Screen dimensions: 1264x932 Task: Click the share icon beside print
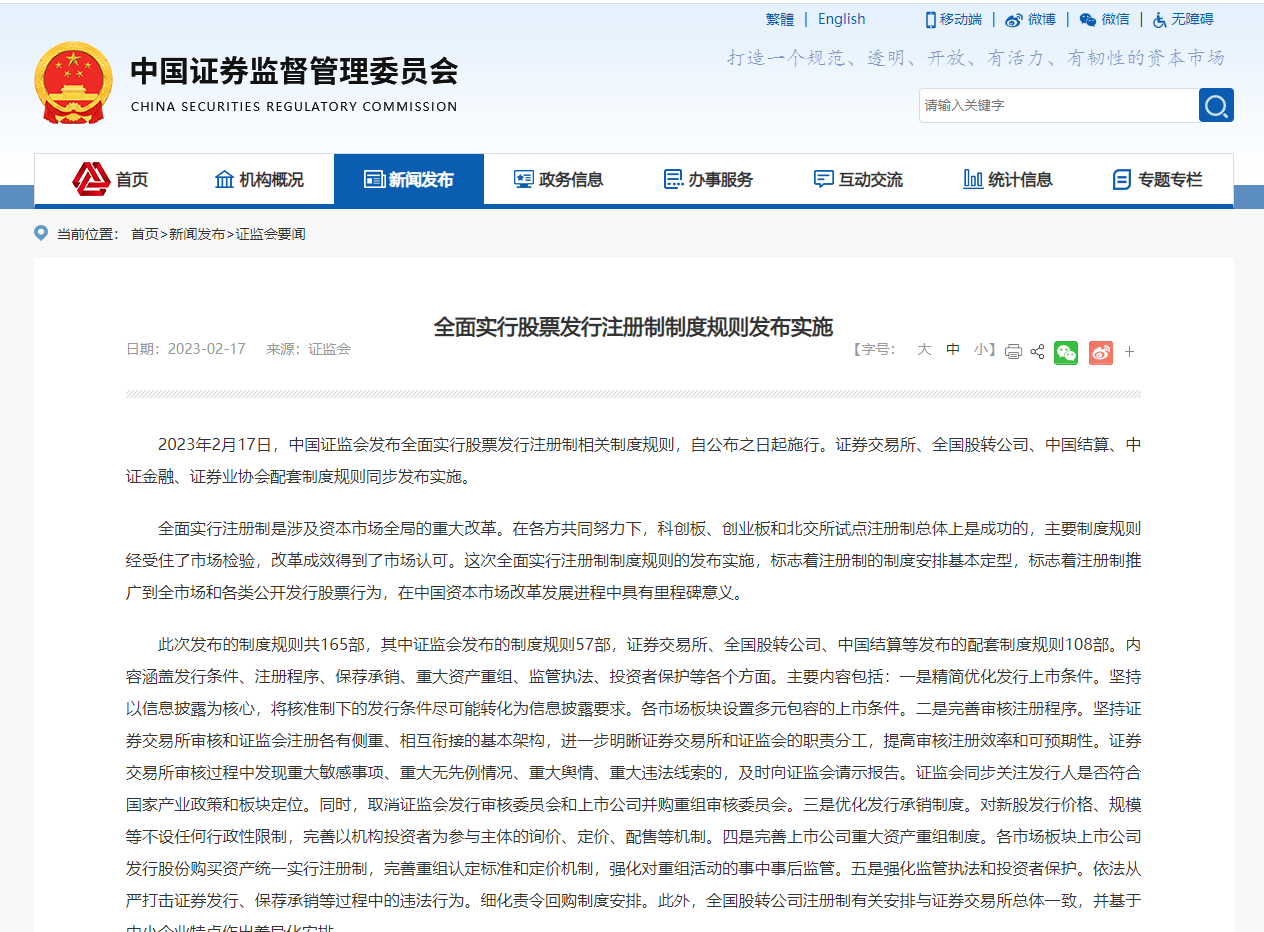[x=1037, y=351]
